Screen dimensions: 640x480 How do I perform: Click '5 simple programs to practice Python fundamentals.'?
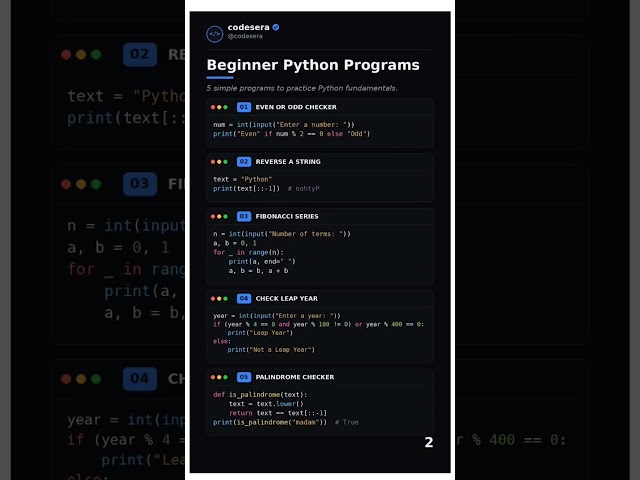point(302,88)
